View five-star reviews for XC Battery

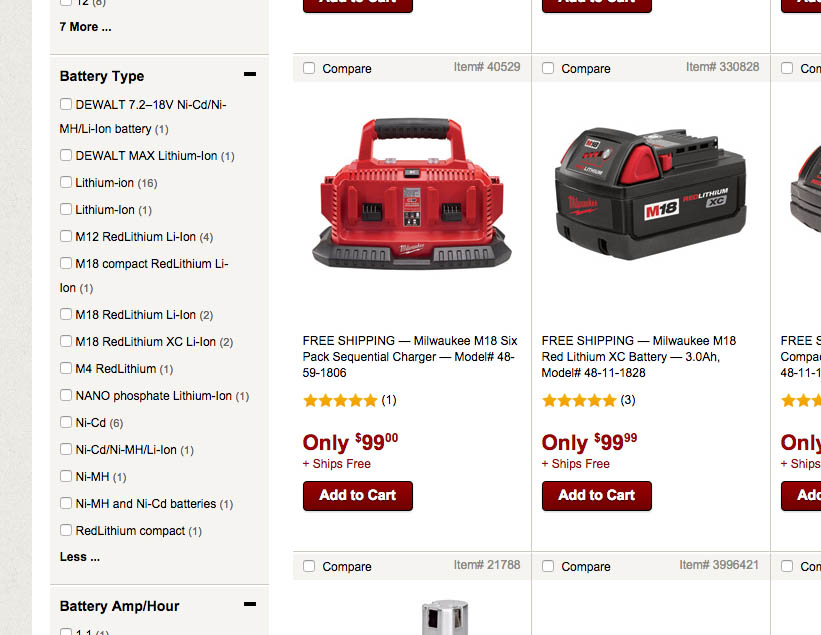[589, 400]
